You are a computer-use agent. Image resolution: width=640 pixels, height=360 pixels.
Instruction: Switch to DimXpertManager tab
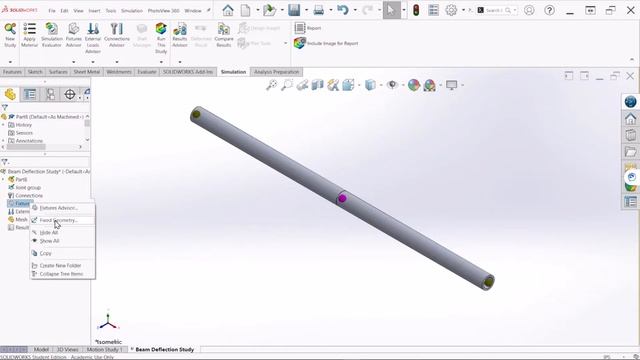(70, 94)
